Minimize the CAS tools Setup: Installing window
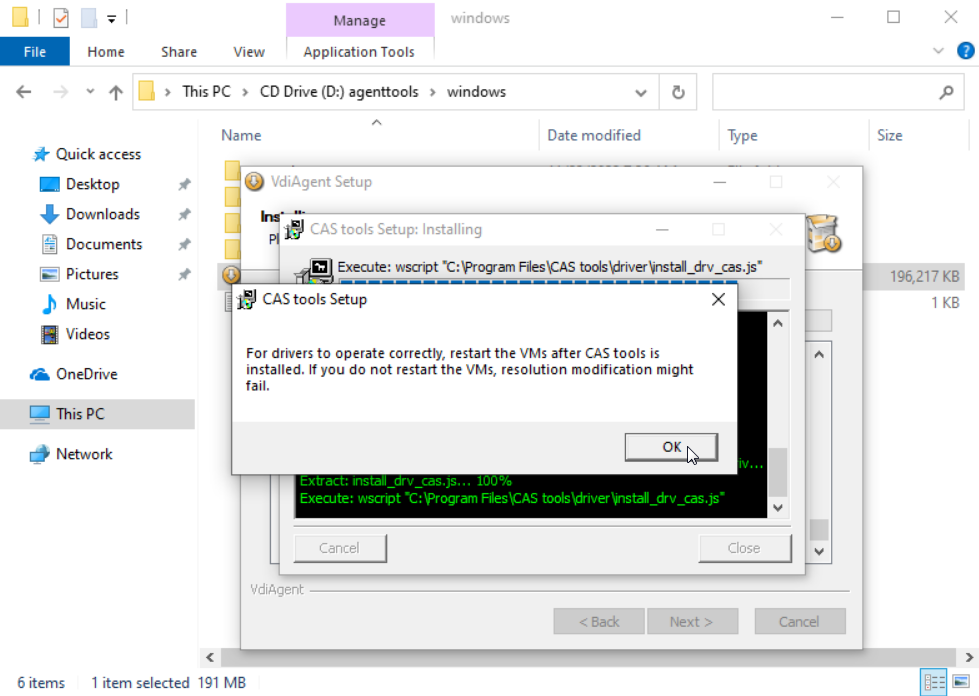 [x=662, y=230]
